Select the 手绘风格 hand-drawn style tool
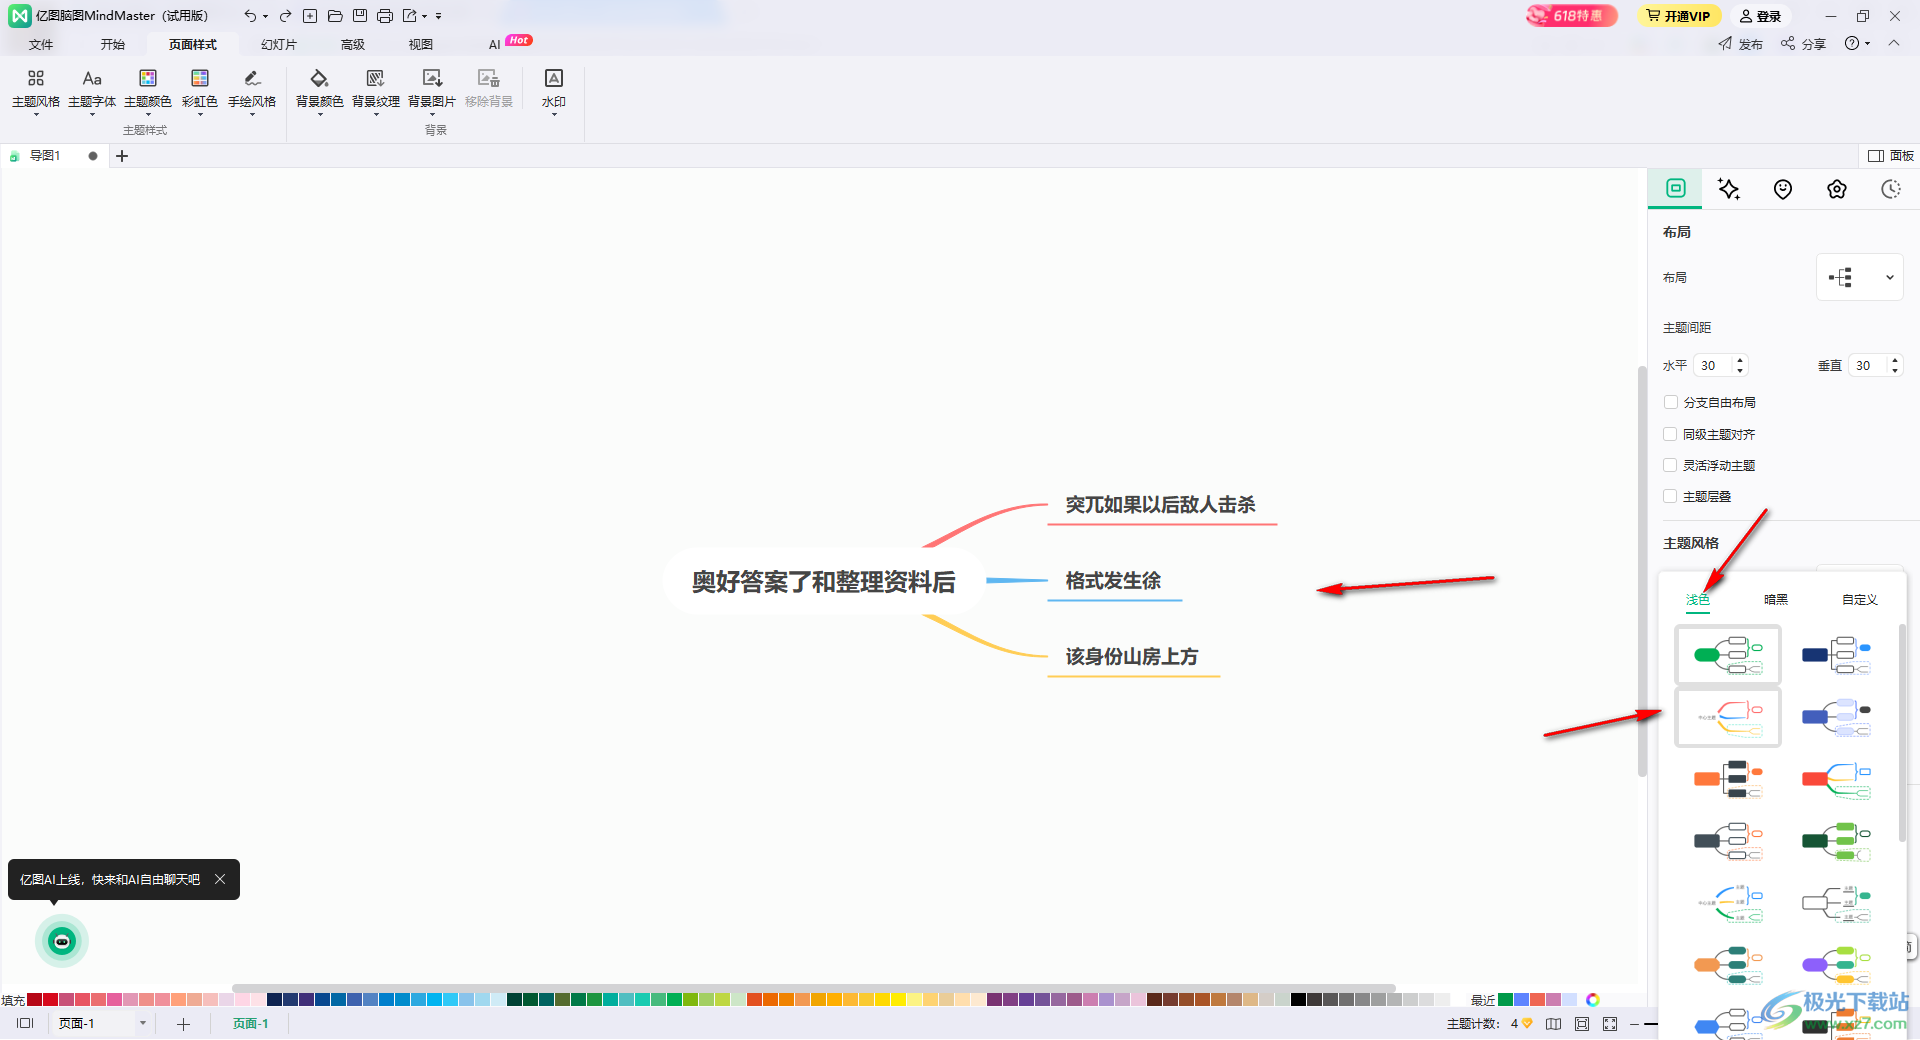Image resolution: width=1920 pixels, height=1040 pixels. [252, 90]
